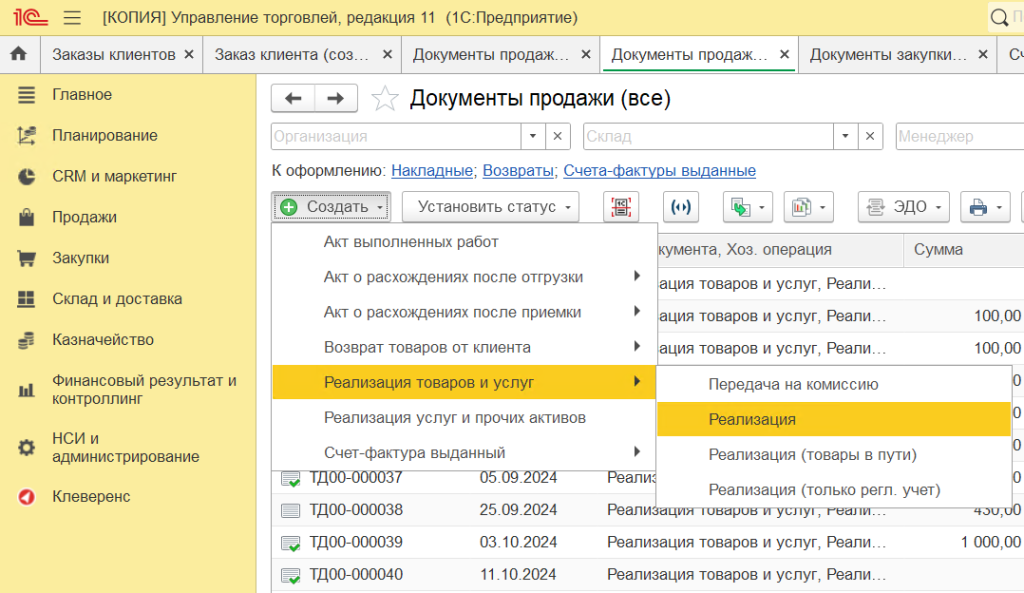The width and height of the screenshot is (1024, 593).
Task: Close the Заказ клиента (соз… tab
Action: [387, 55]
